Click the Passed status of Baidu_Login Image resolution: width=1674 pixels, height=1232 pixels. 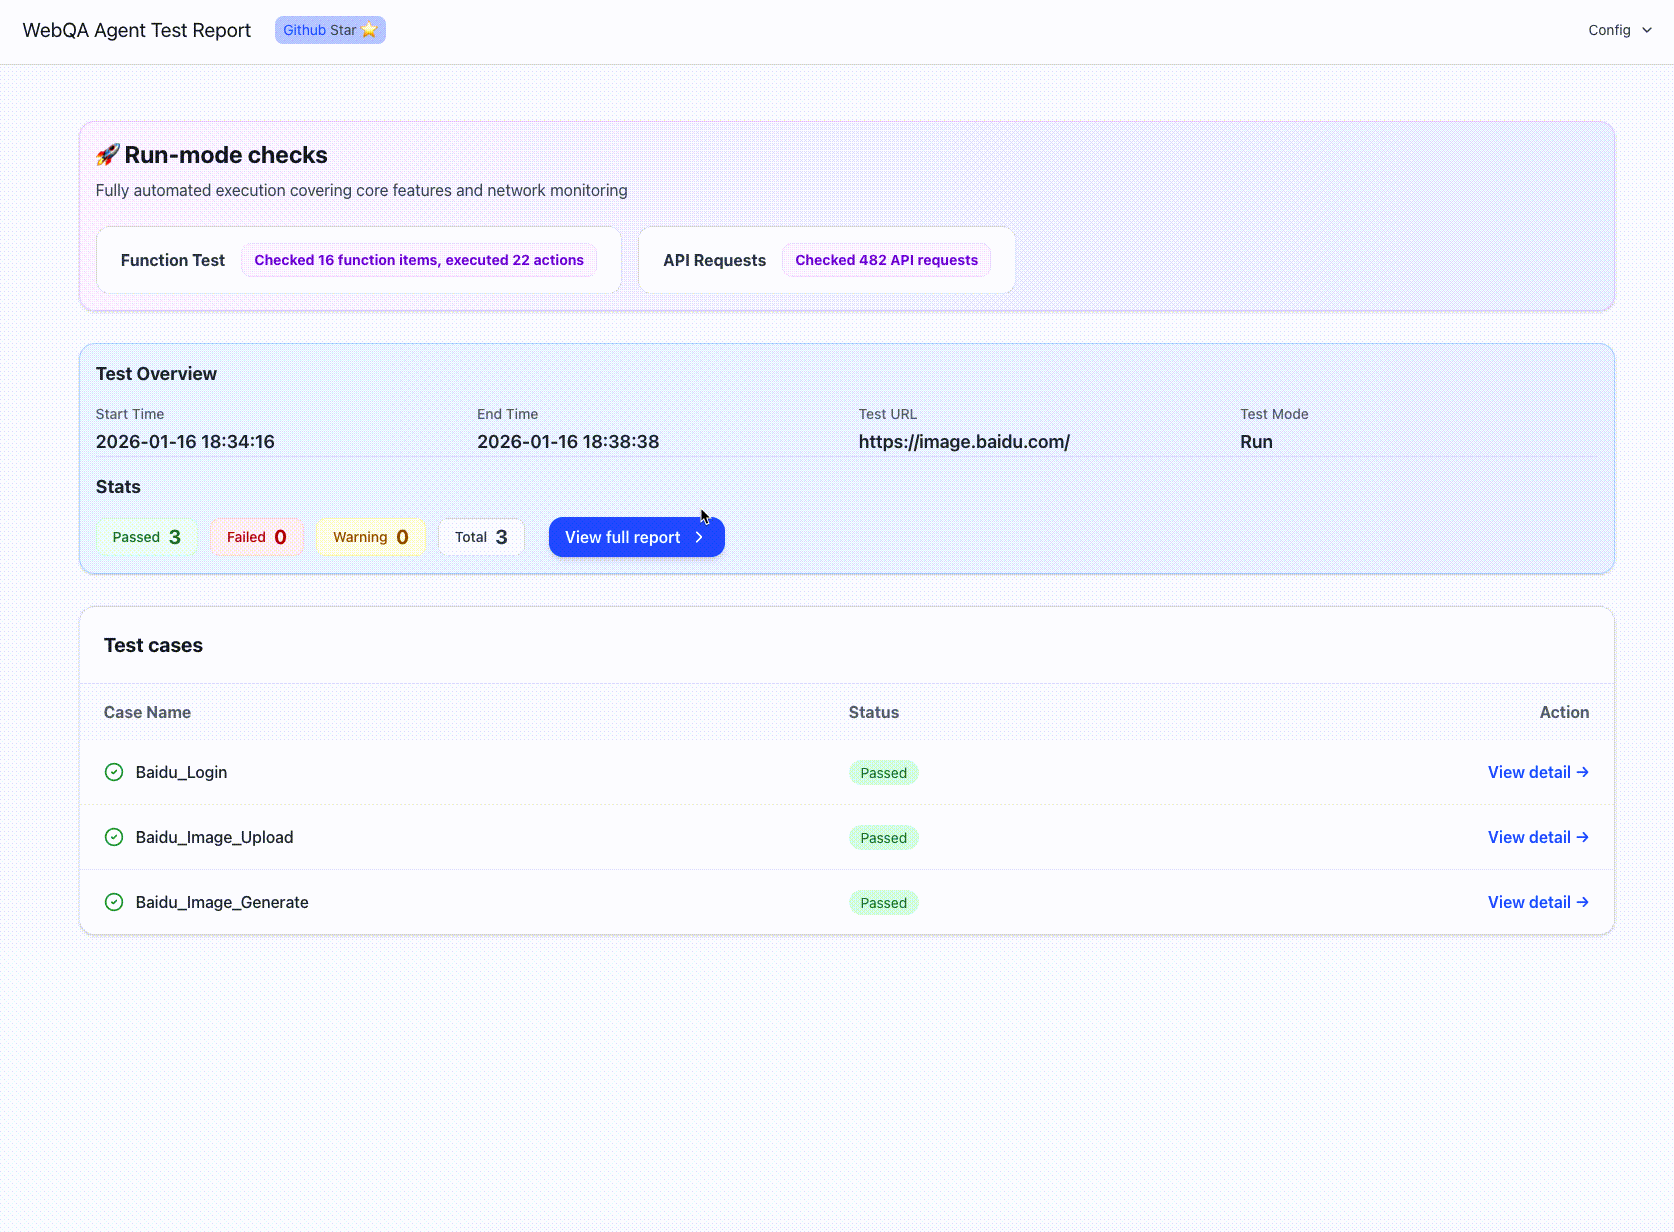coord(884,773)
